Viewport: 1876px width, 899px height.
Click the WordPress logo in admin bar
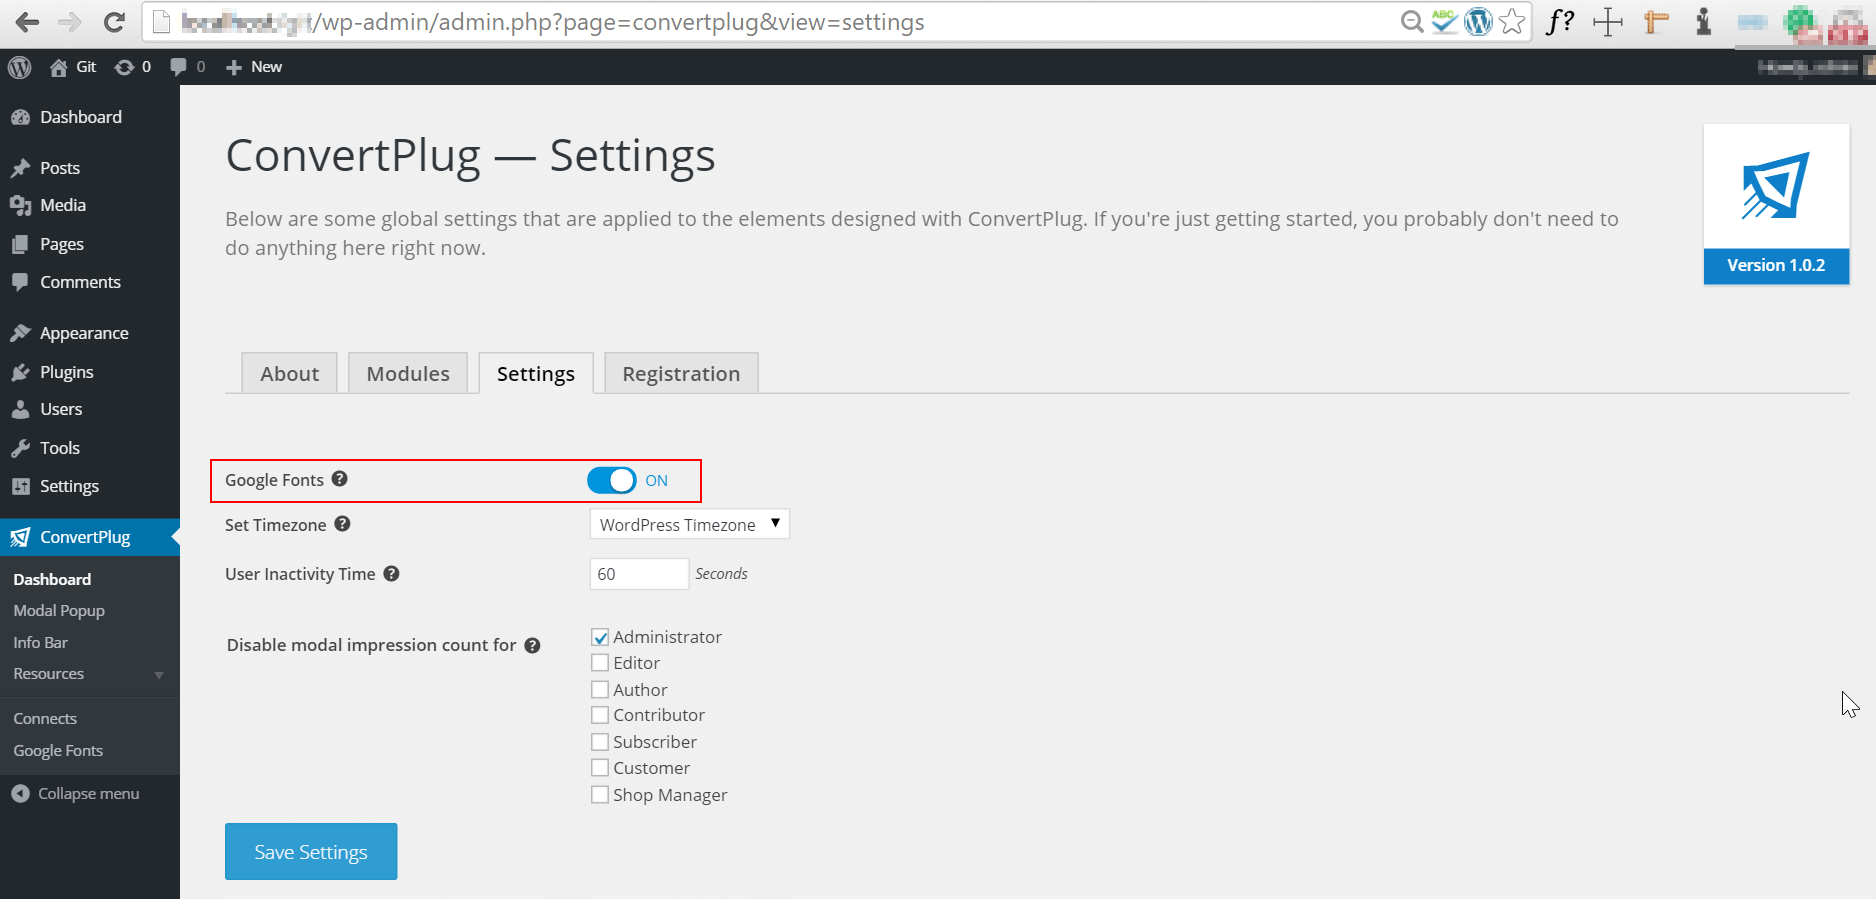point(20,67)
